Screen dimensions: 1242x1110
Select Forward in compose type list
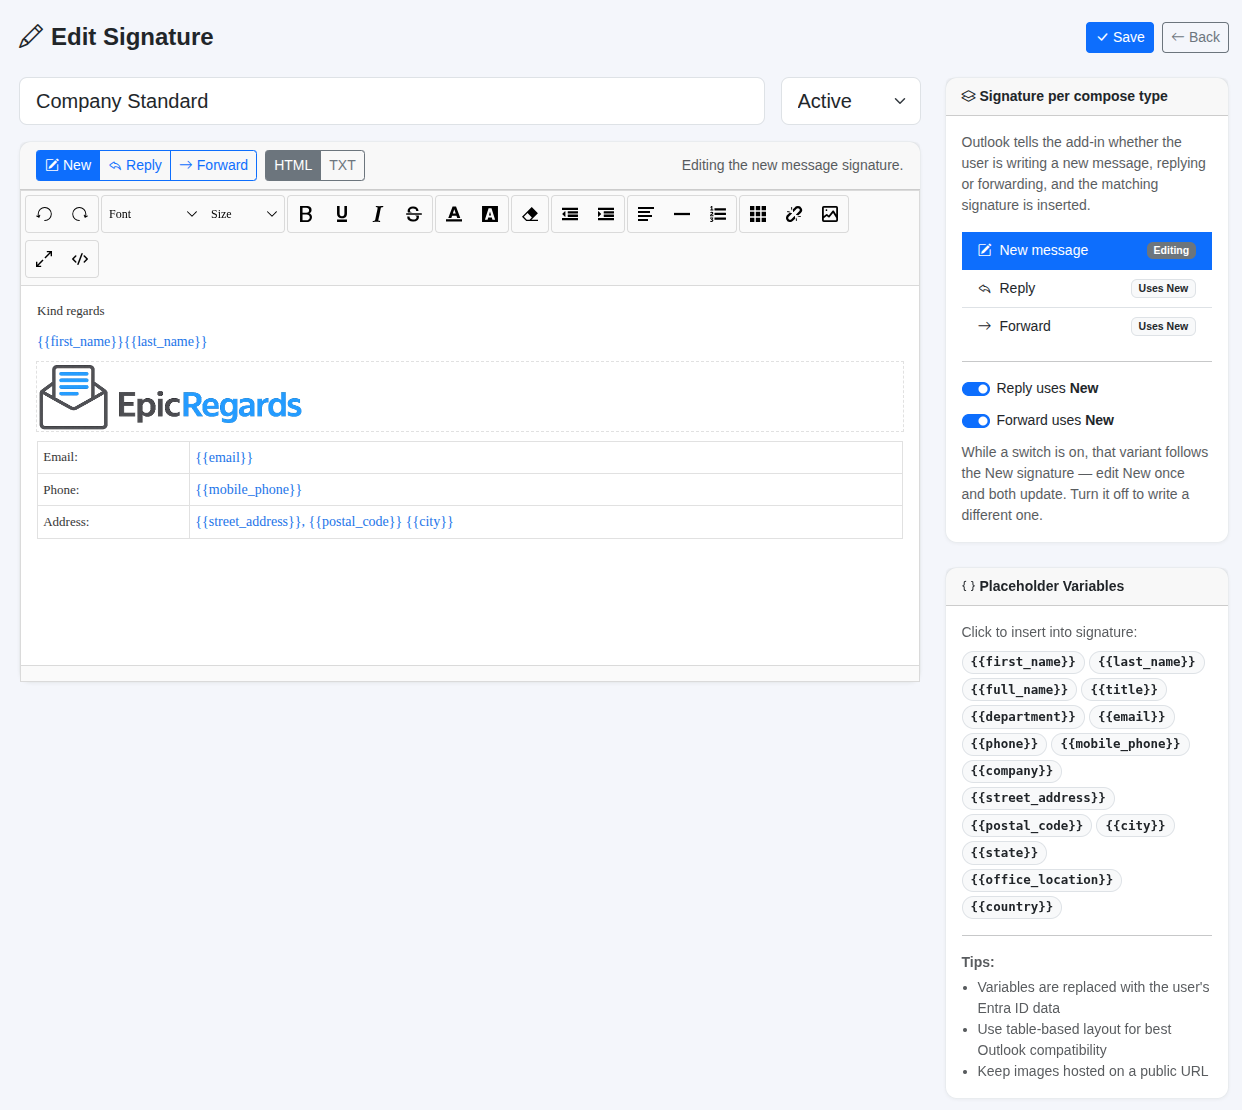[x=1087, y=327]
